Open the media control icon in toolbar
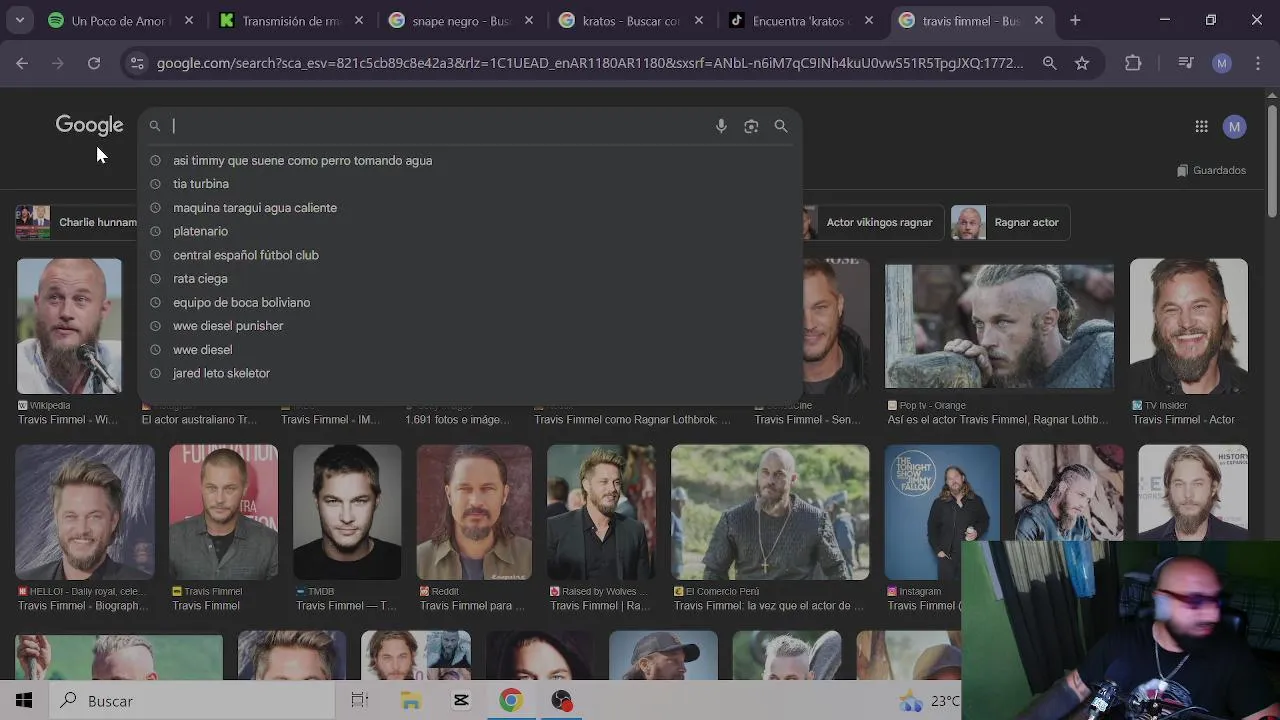The height and width of the screenshot is (720, 1280). pos(1186,63)
